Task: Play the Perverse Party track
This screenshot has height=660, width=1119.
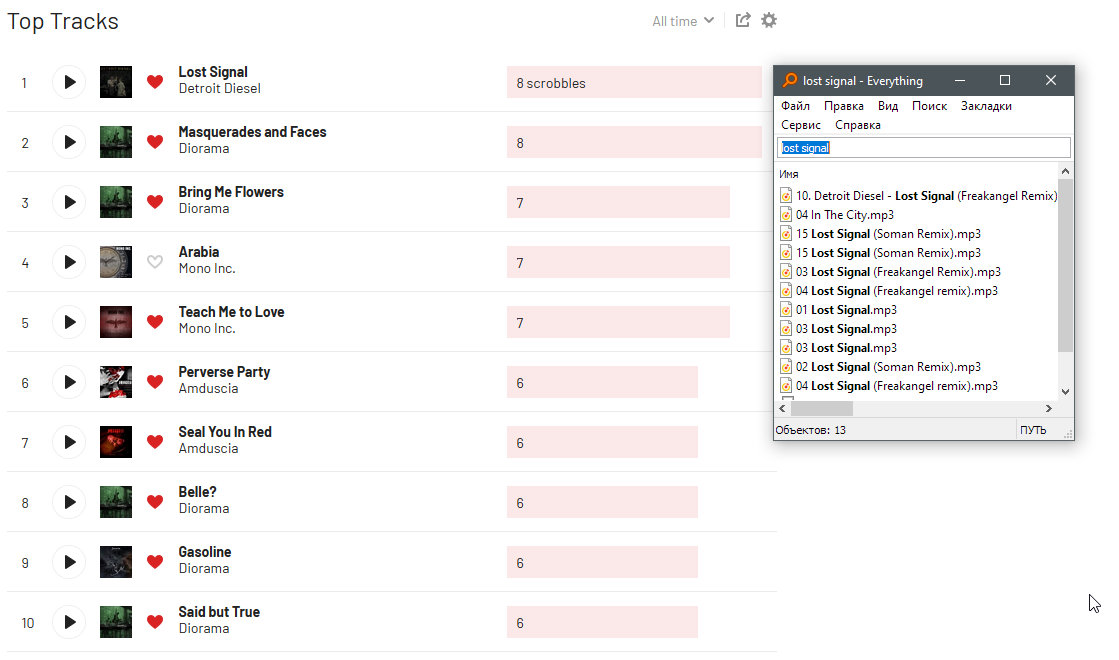Action: click(x=69, y=382)
